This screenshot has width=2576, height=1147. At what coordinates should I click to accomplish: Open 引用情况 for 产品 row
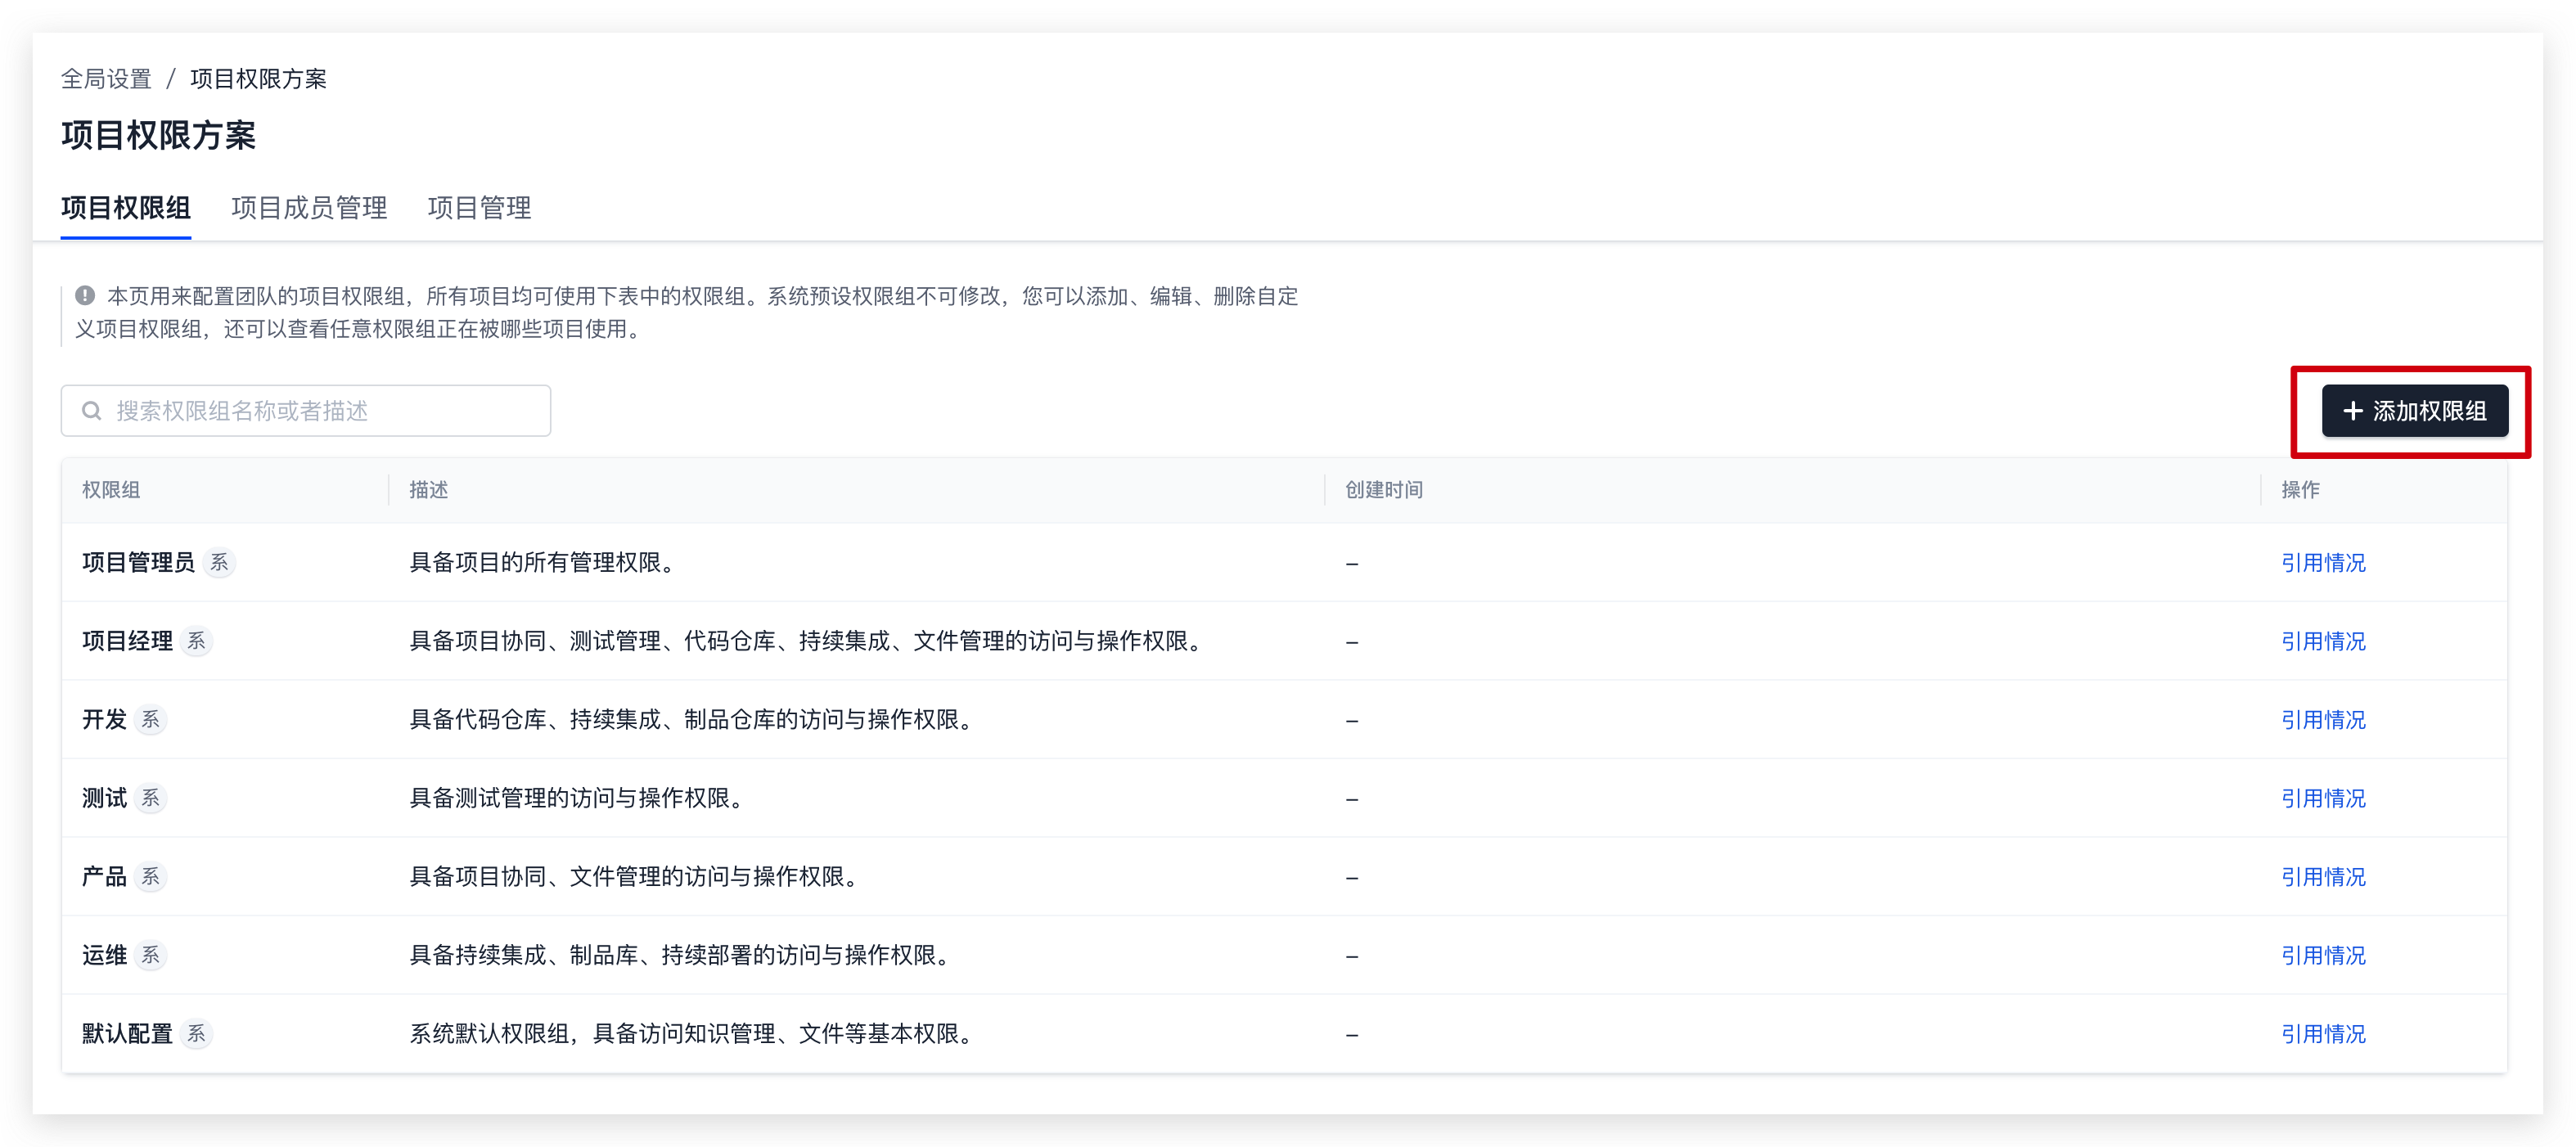[x=2323, y=877]
